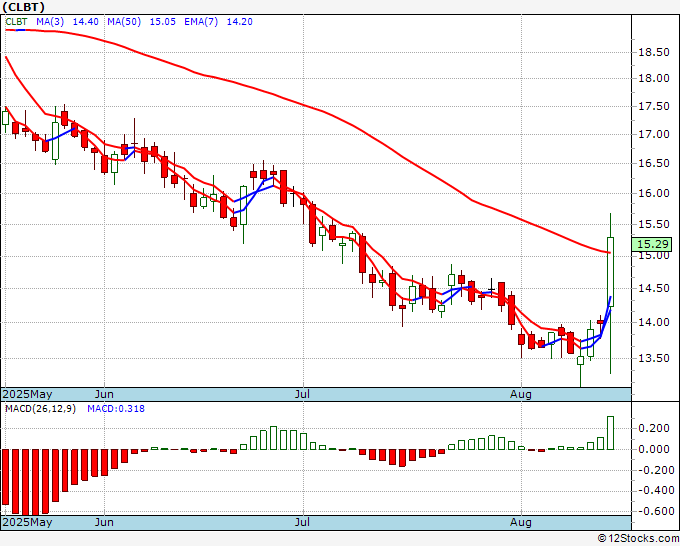Viewport: 680px width, 546px height.
Task: Click the 17.00 price axis label
Action: (x=654, y=134)
